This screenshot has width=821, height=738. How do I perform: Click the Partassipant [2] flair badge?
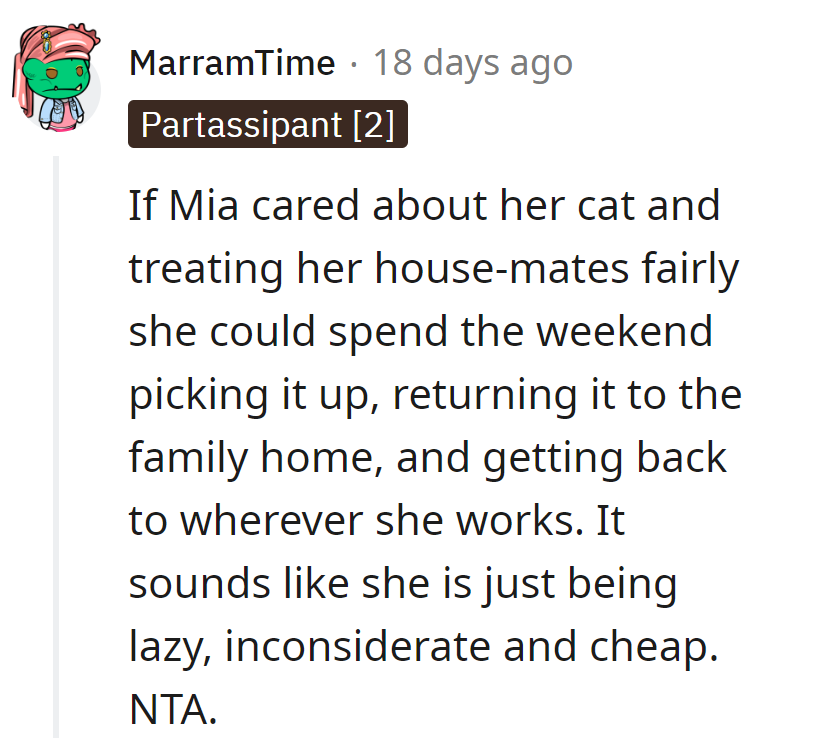point(267,126)
